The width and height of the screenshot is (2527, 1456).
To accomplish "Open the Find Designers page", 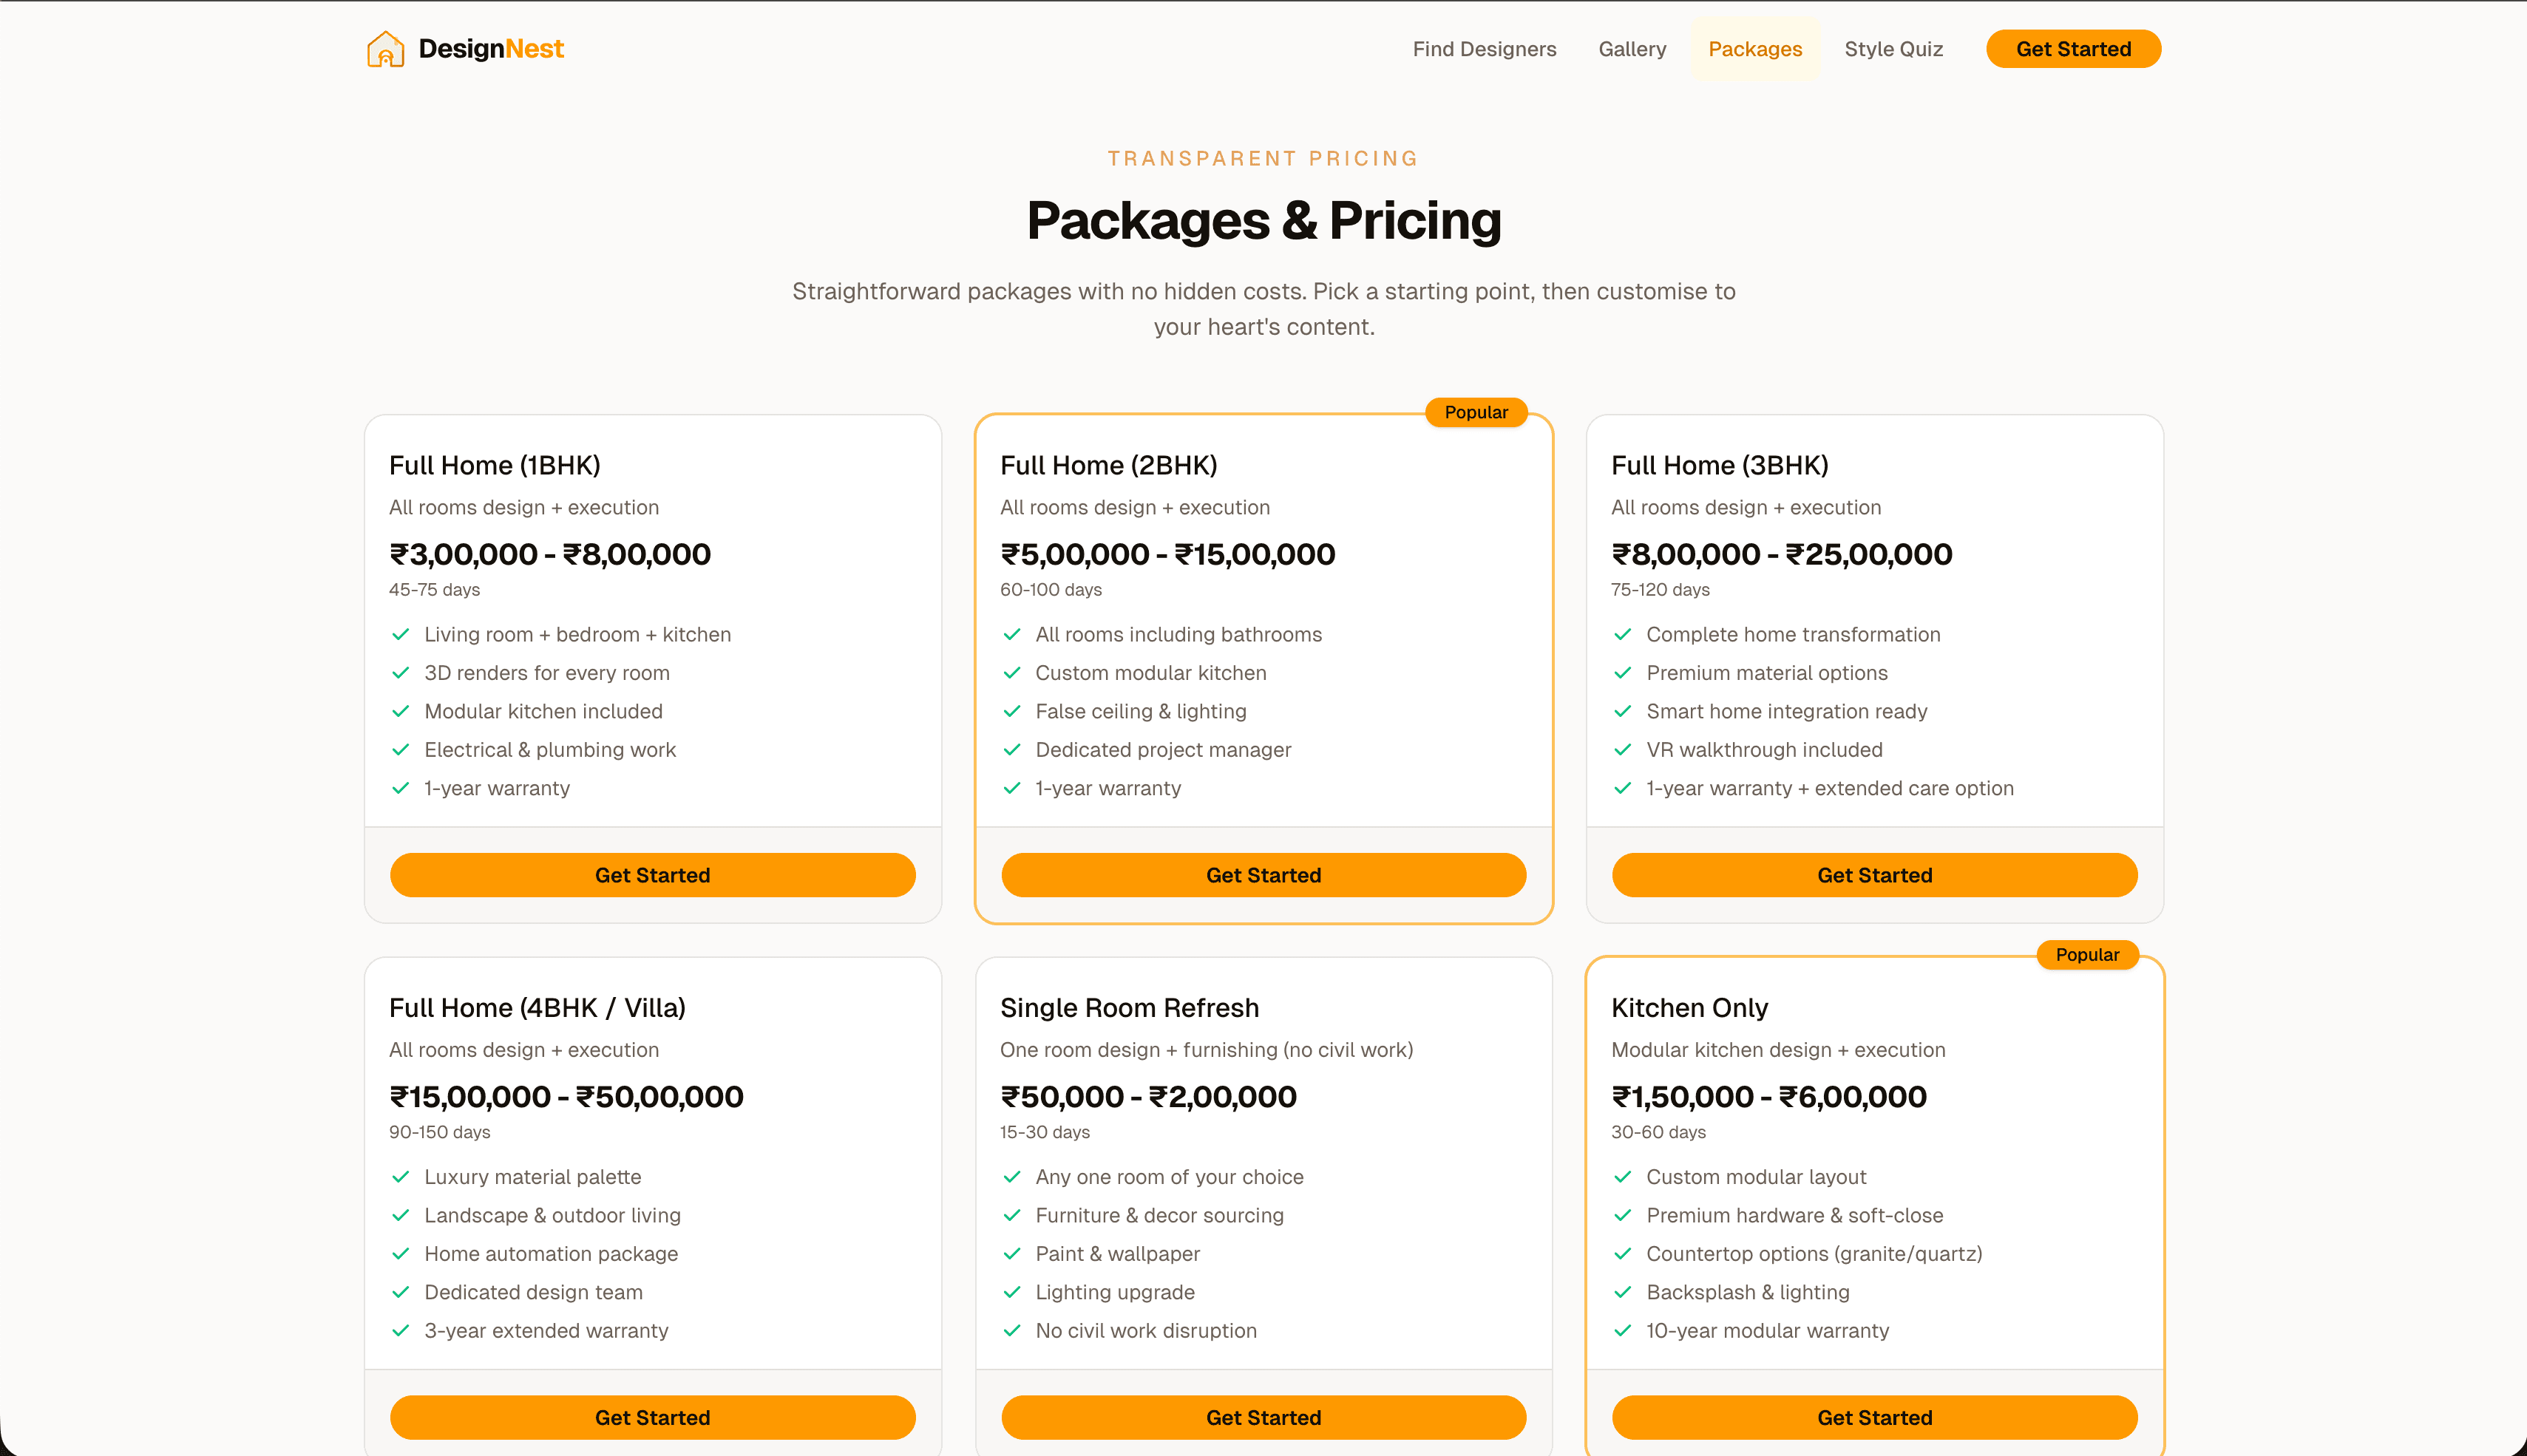I will tap(1484, 48).
